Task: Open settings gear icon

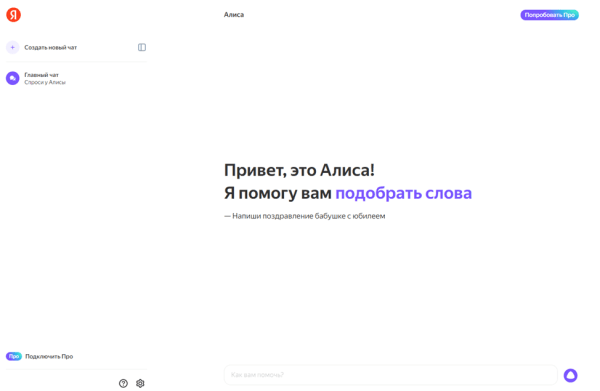Action: tap(140, 383)
